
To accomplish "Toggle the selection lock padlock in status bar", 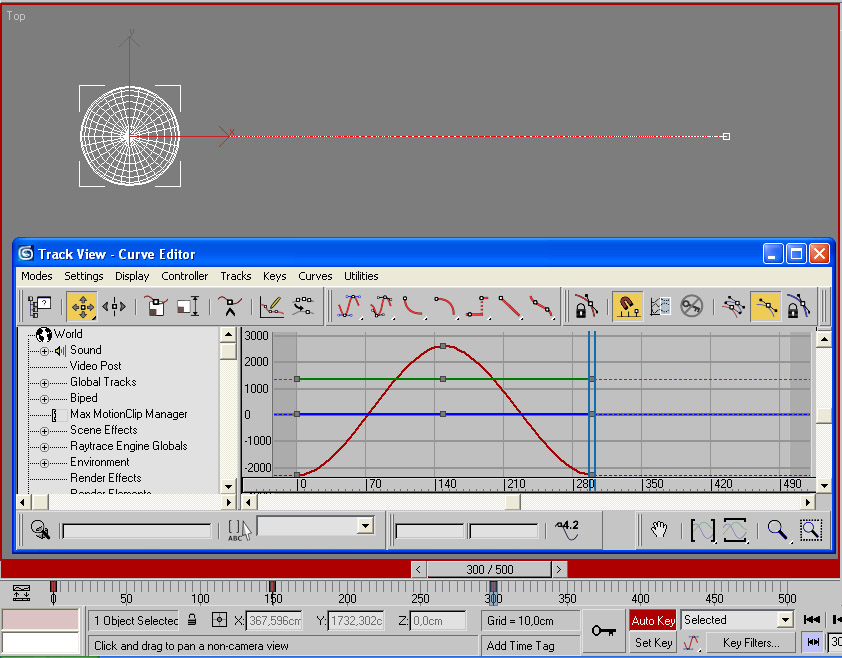I will coord(192,621).
